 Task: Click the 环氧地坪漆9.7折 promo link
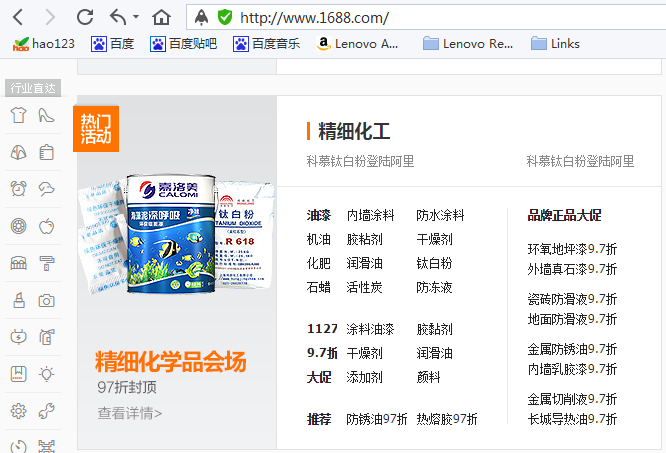tap(572, 249)
